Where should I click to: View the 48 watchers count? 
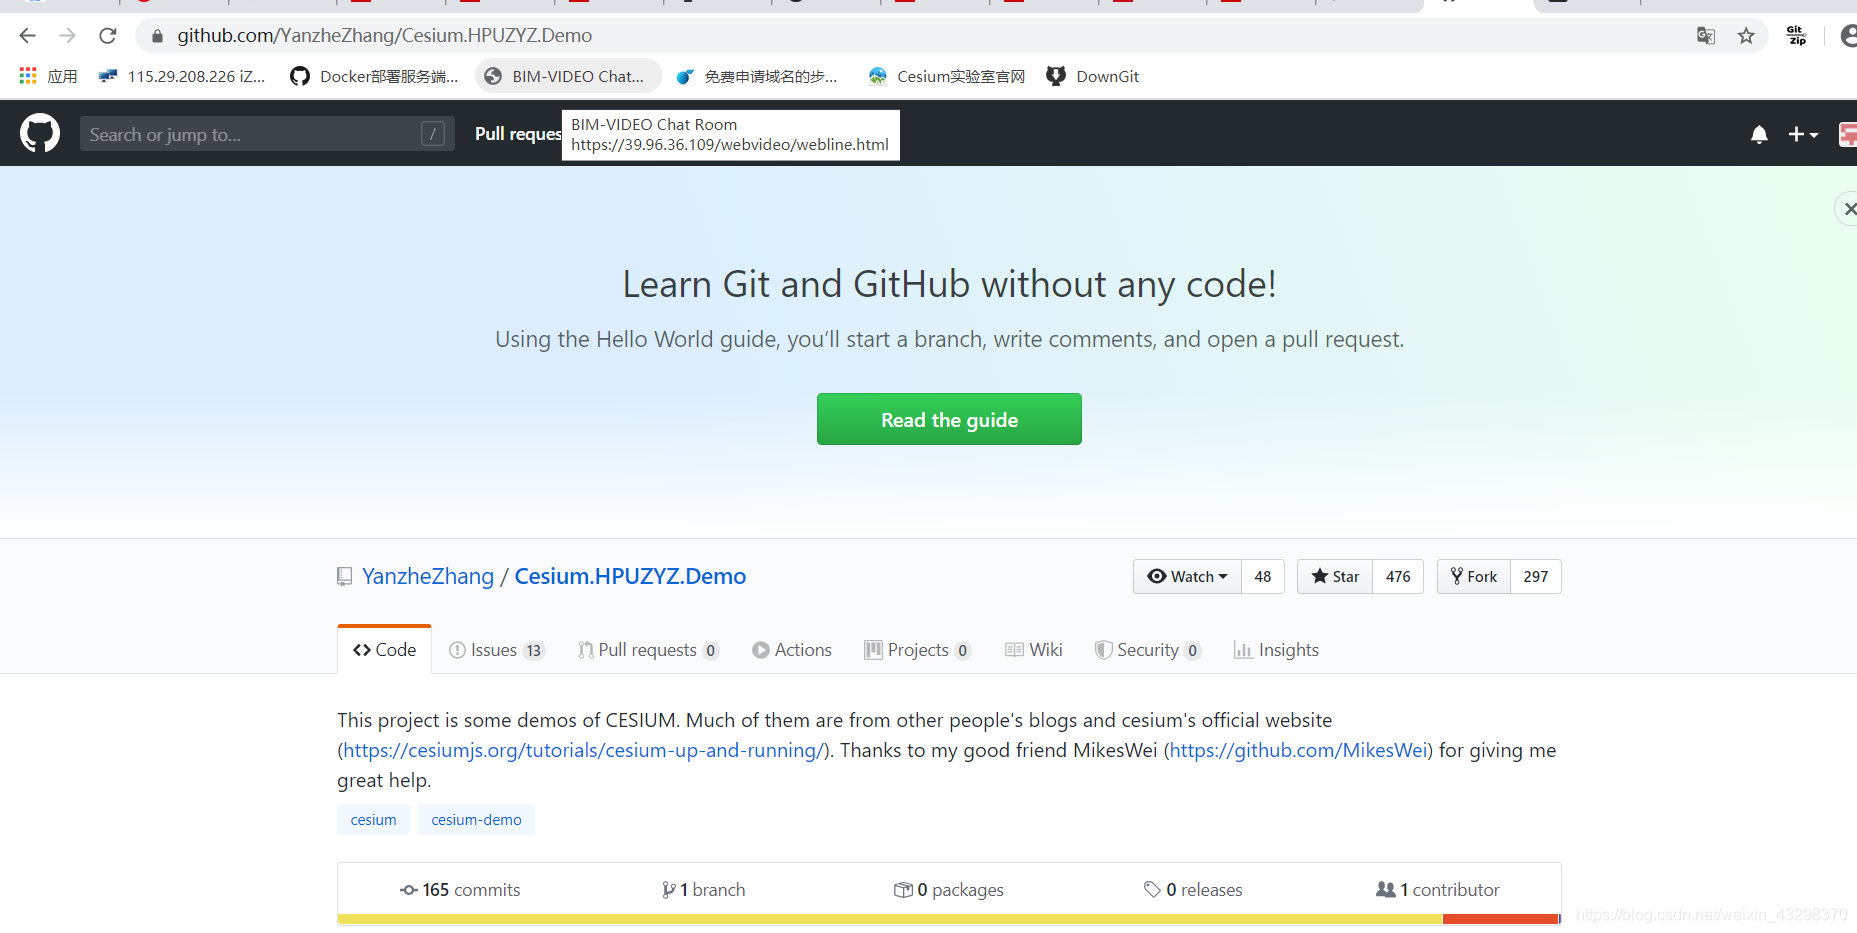click(x=1263, y=577)
